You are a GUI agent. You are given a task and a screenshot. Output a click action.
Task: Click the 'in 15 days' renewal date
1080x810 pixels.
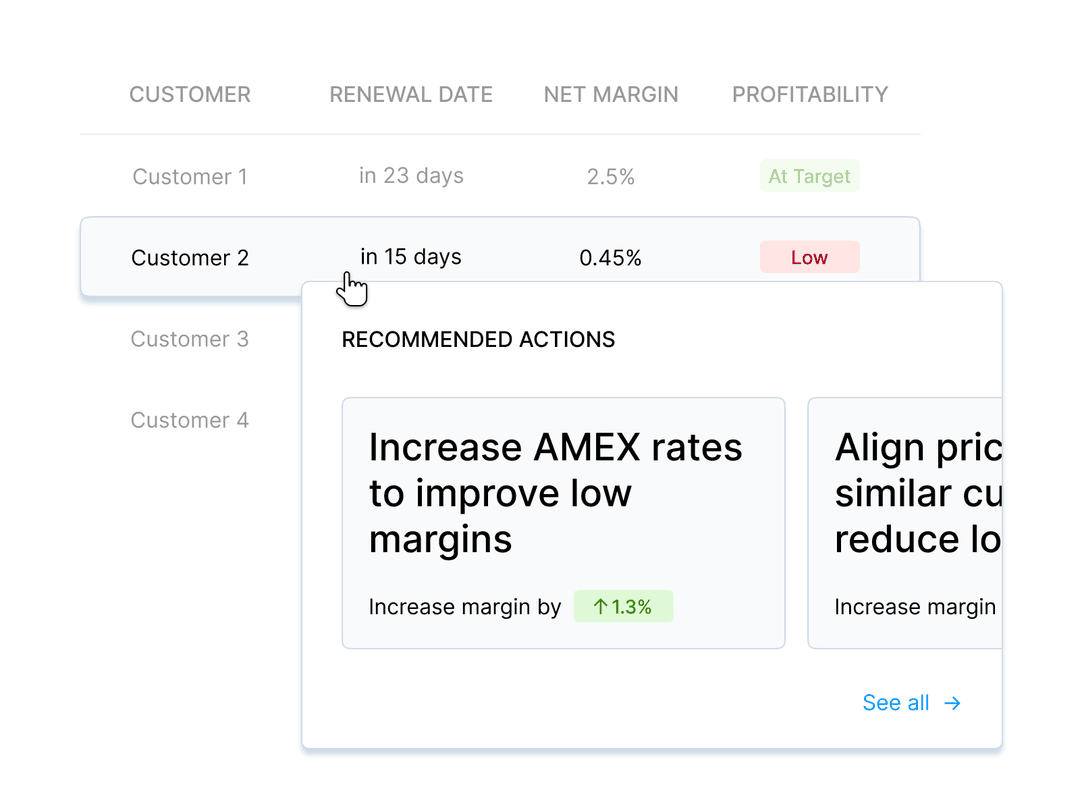[x=411, y=256]
